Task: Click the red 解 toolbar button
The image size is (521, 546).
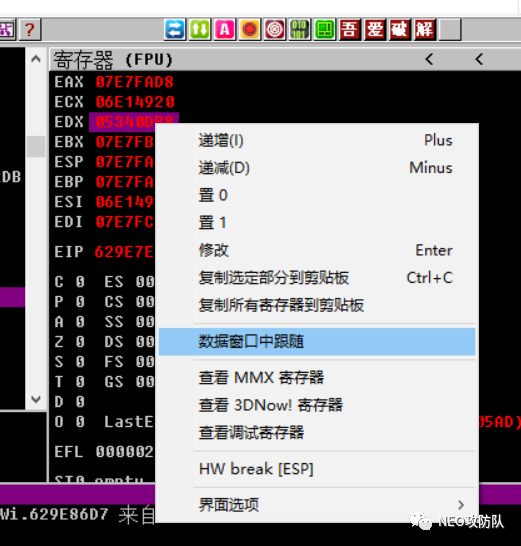Action: click(x=425, y=30)
